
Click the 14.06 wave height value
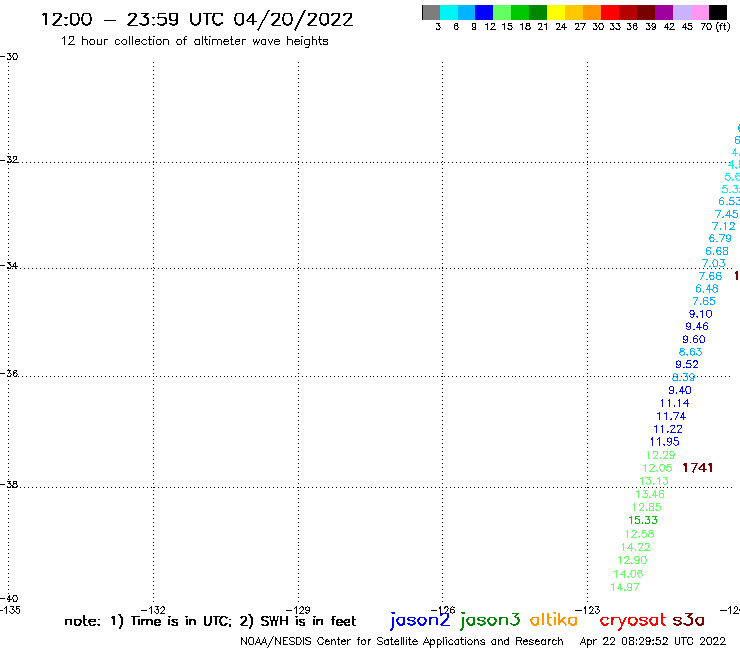628,574
